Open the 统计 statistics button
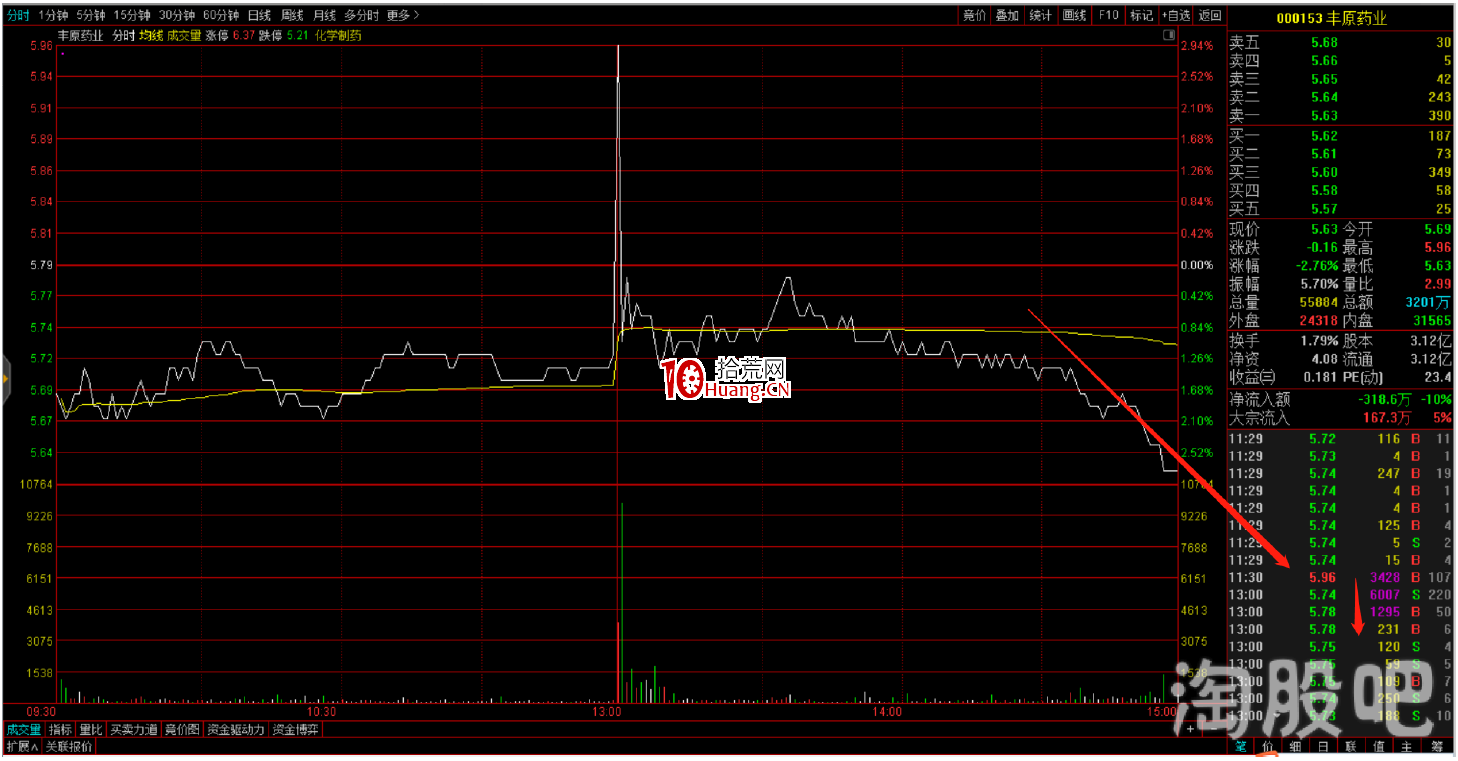Screen dimensions: 1458x761 pos(1040,15)
